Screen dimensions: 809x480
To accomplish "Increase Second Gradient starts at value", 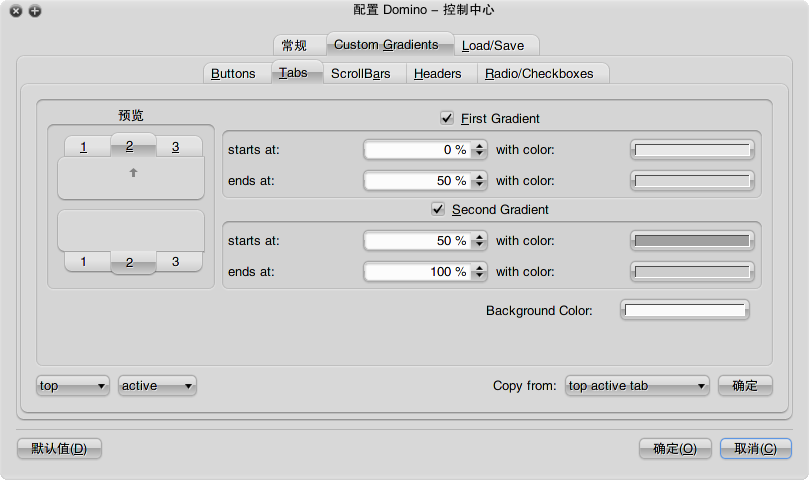I will pyautogui.click(x=480, y=236).
